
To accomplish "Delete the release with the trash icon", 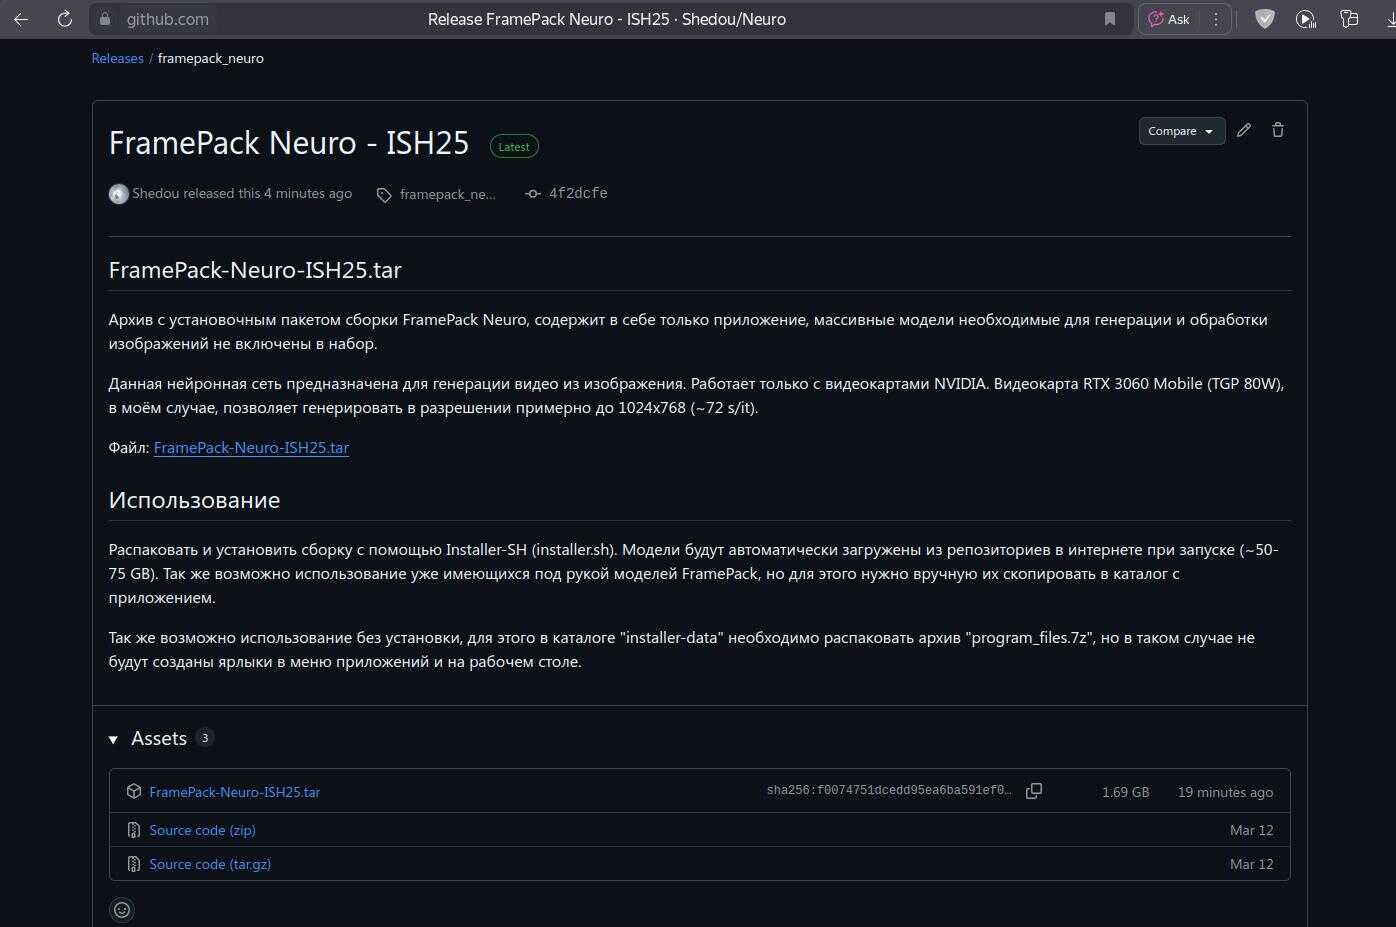I will (x=1278, y=130).
